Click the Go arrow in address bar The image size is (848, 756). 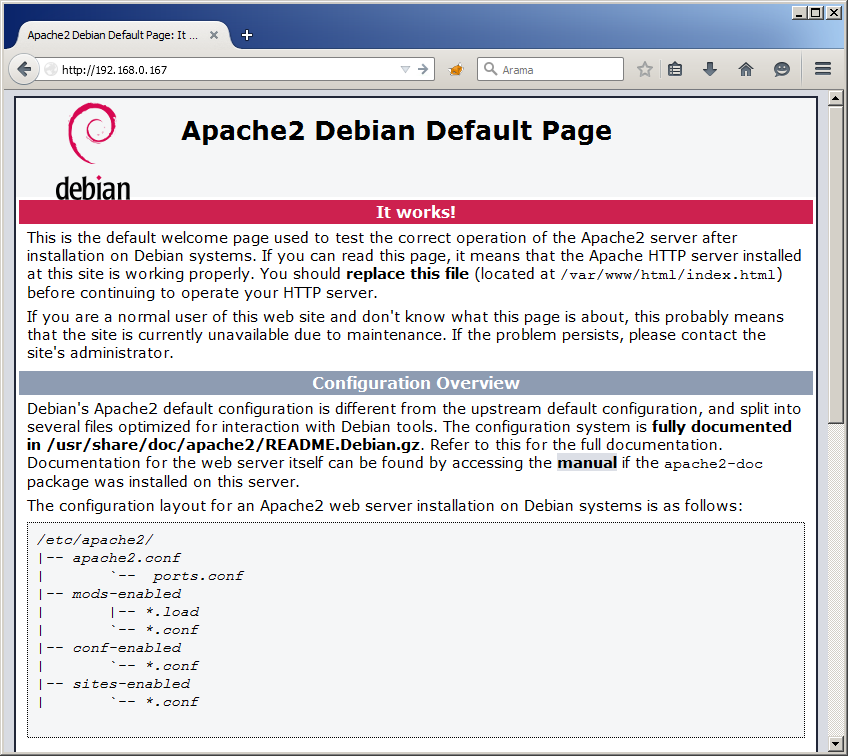point(423,69)
